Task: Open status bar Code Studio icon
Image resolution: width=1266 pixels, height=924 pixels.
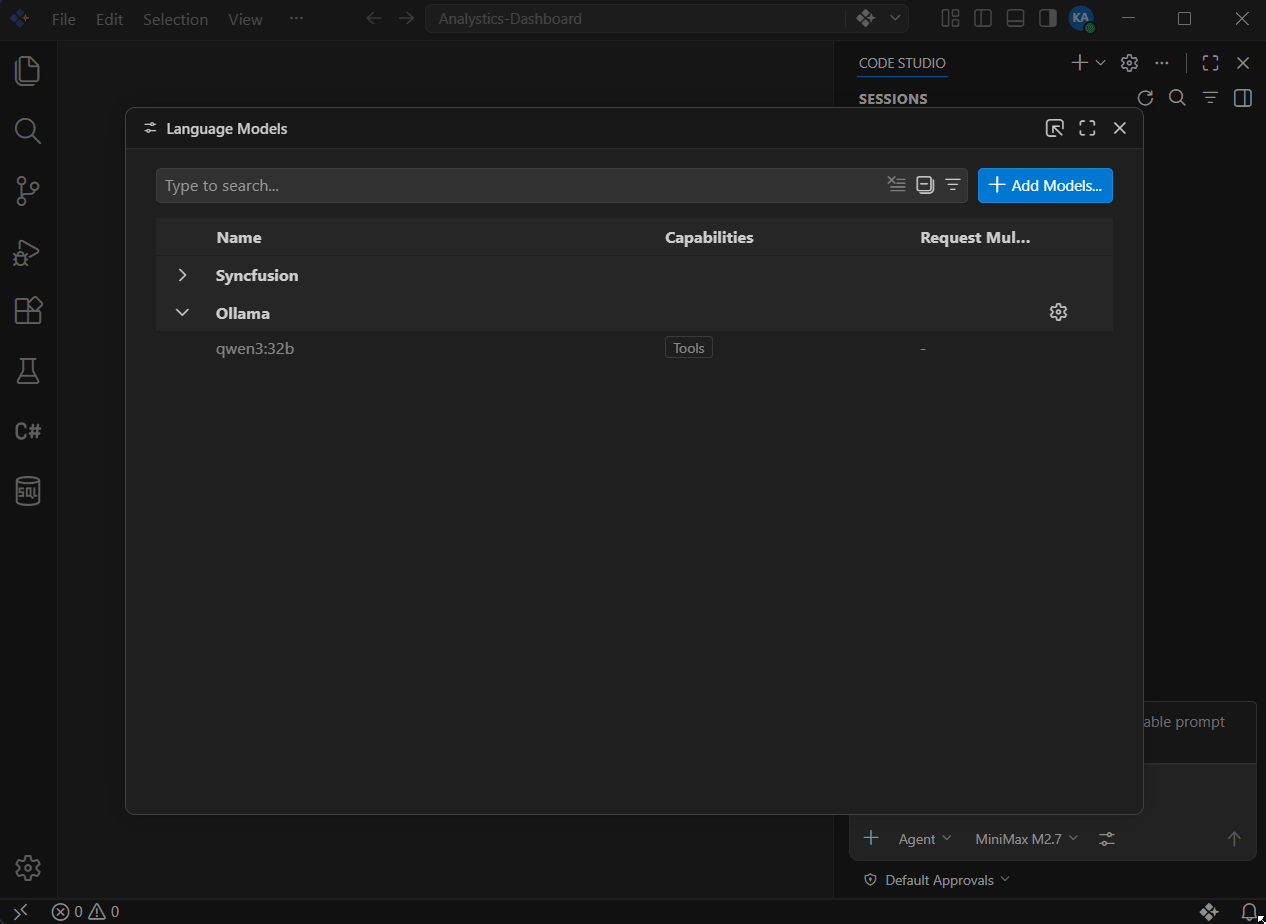Action: coord(1209,911)
